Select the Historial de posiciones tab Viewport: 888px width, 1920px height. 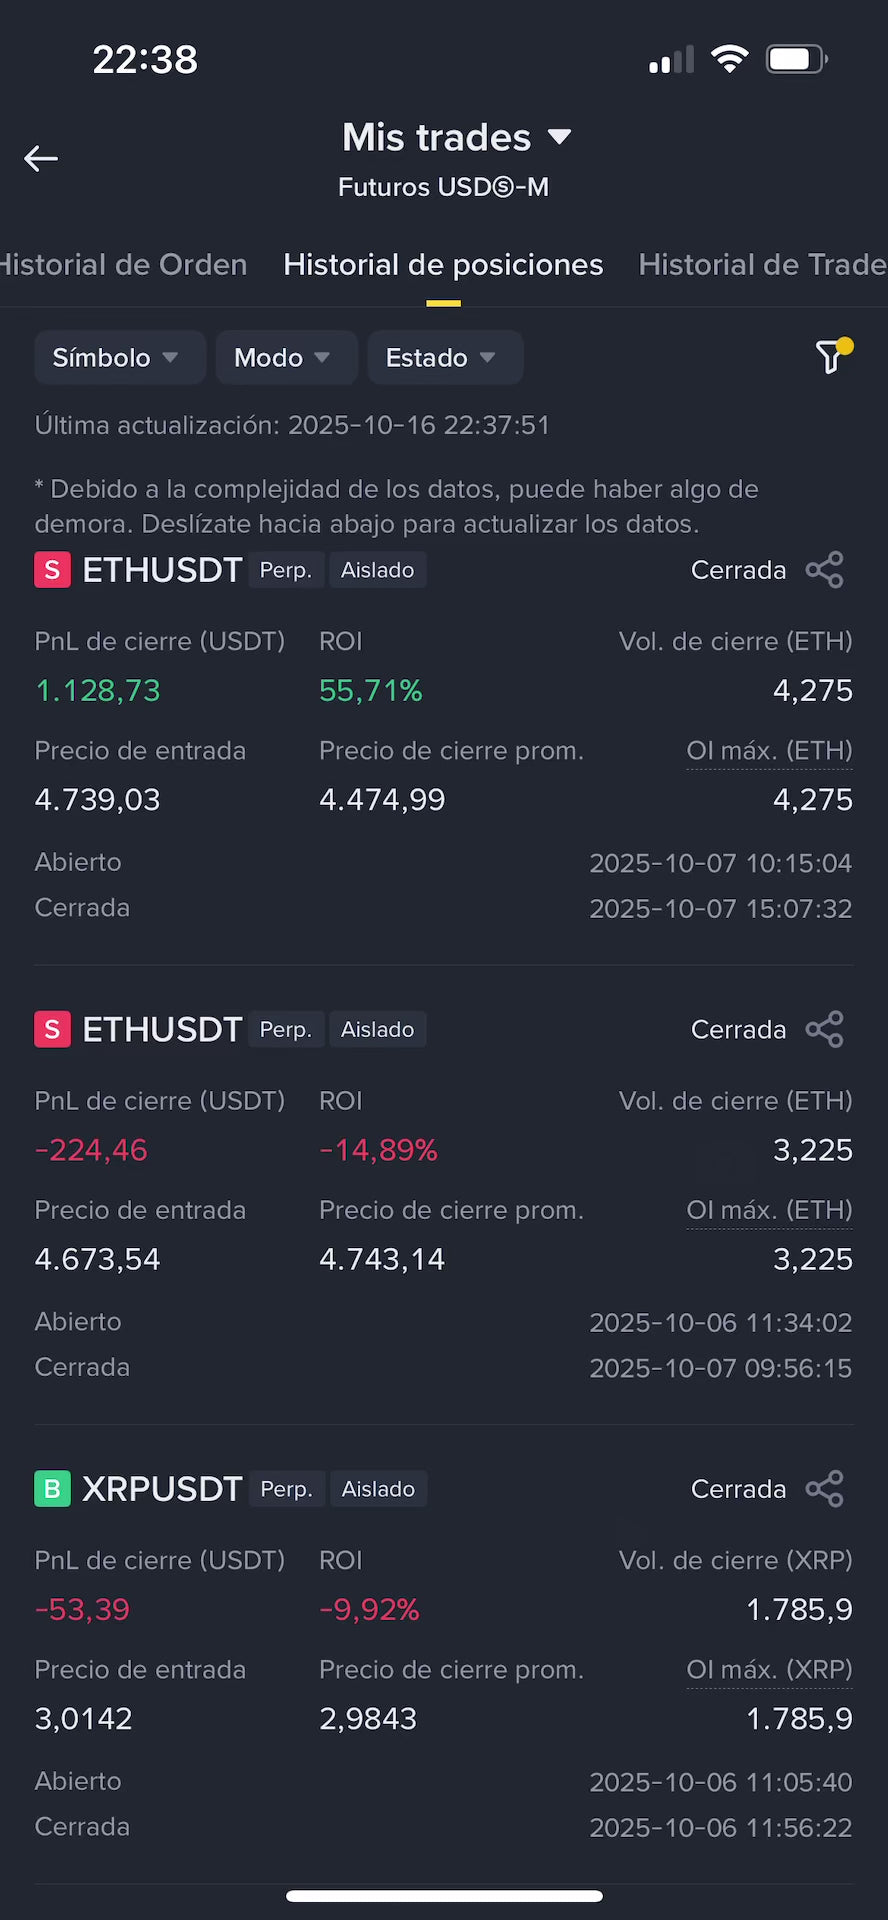click(443, 265)
